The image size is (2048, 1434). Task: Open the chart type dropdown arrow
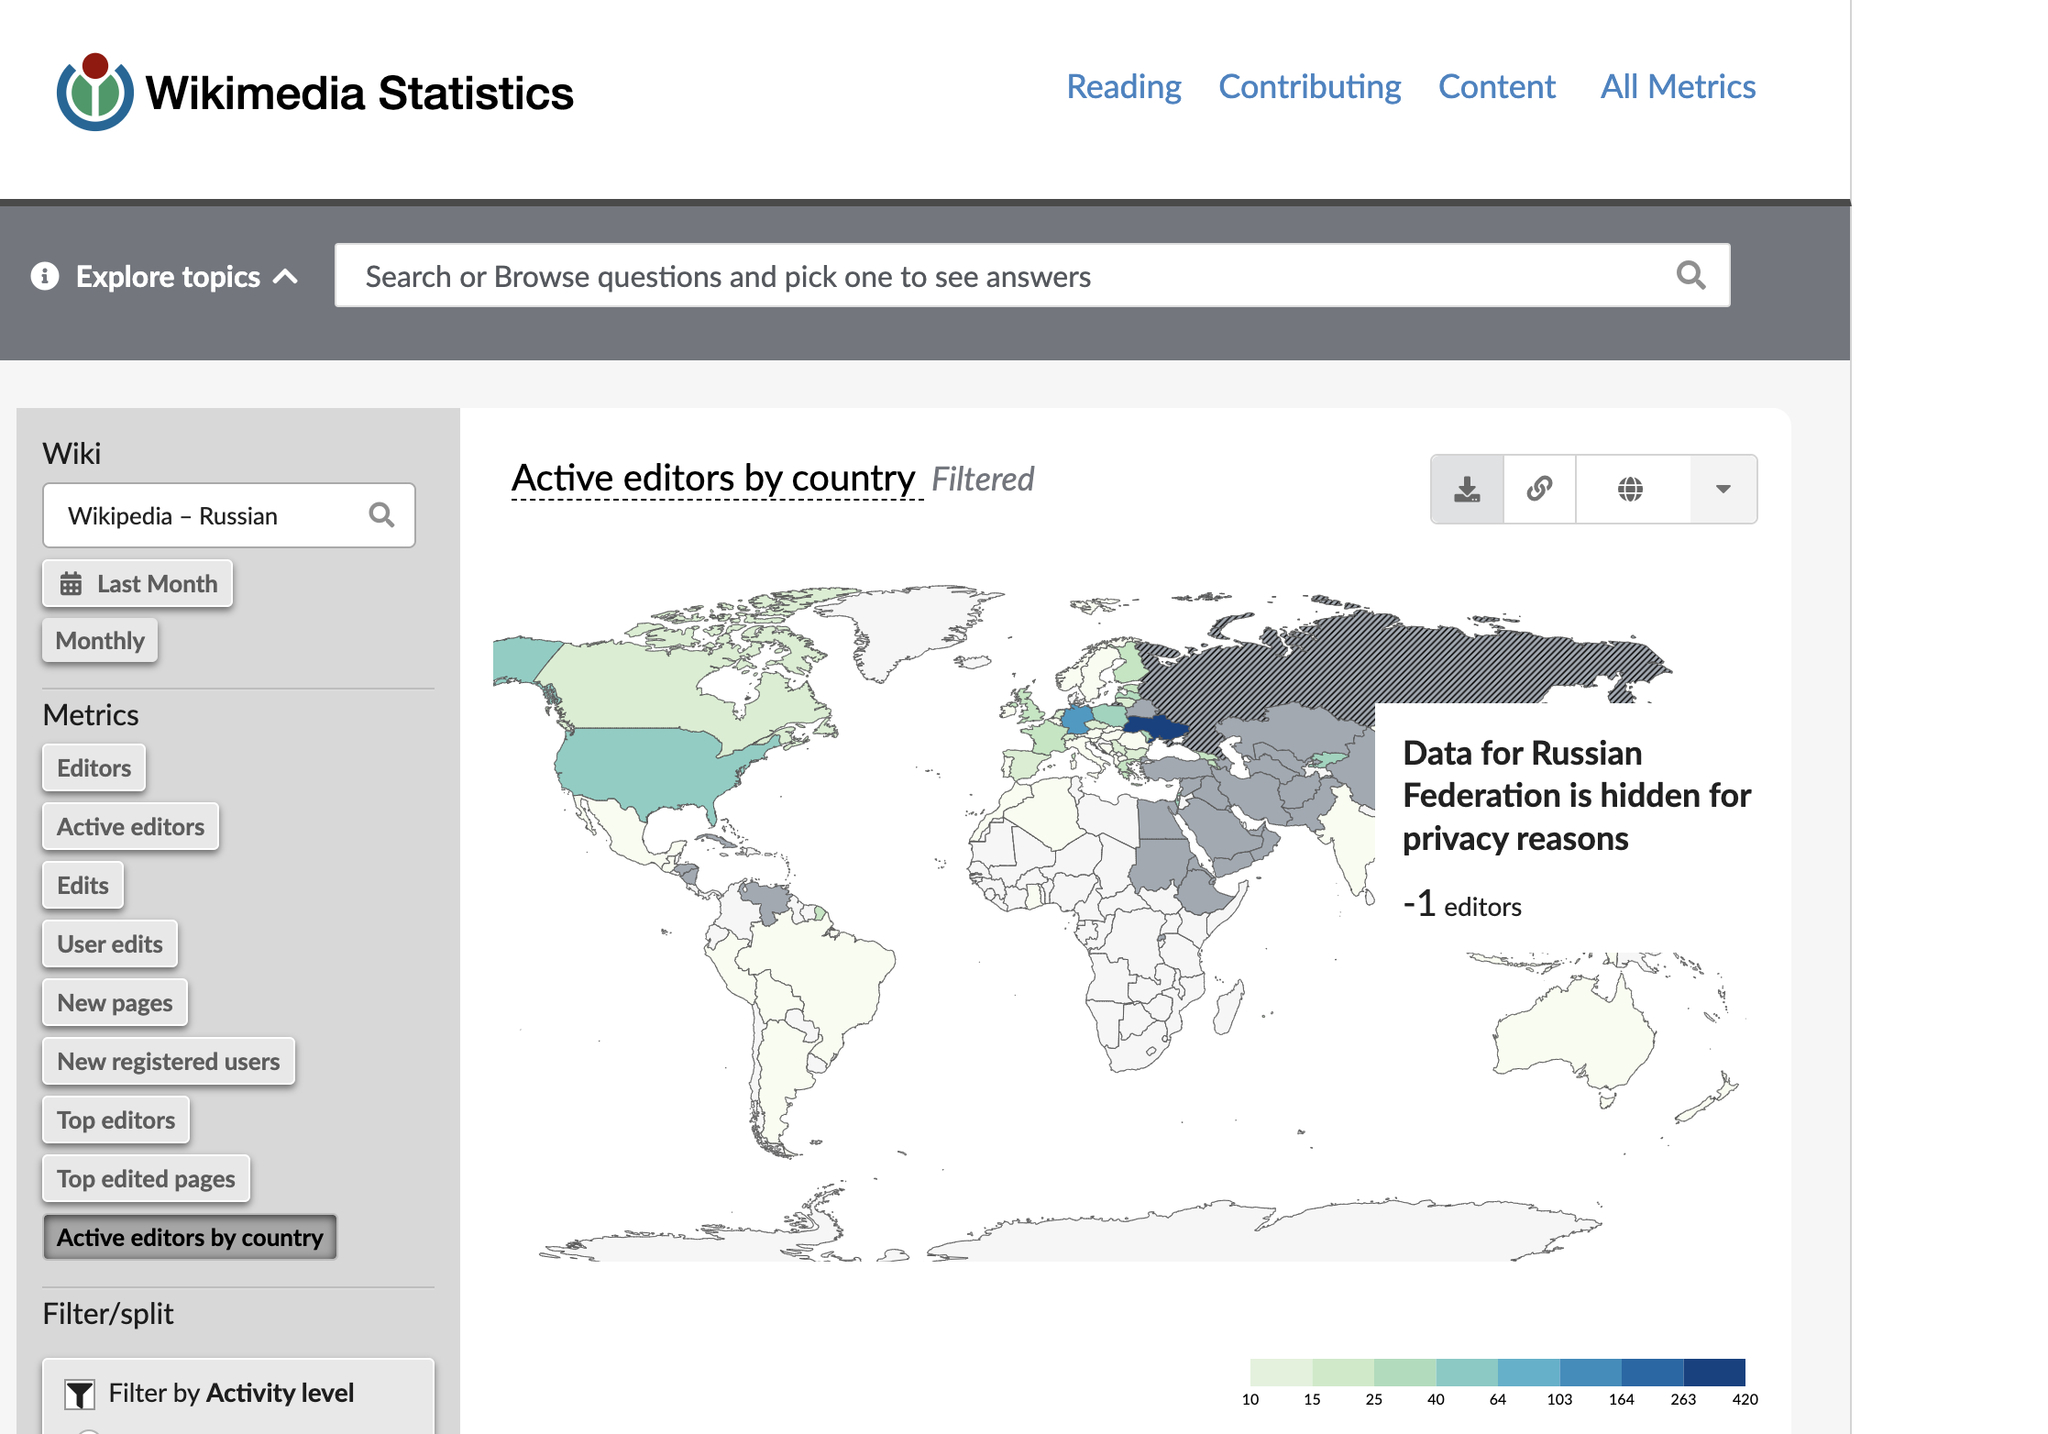[x=1723, y=489]
